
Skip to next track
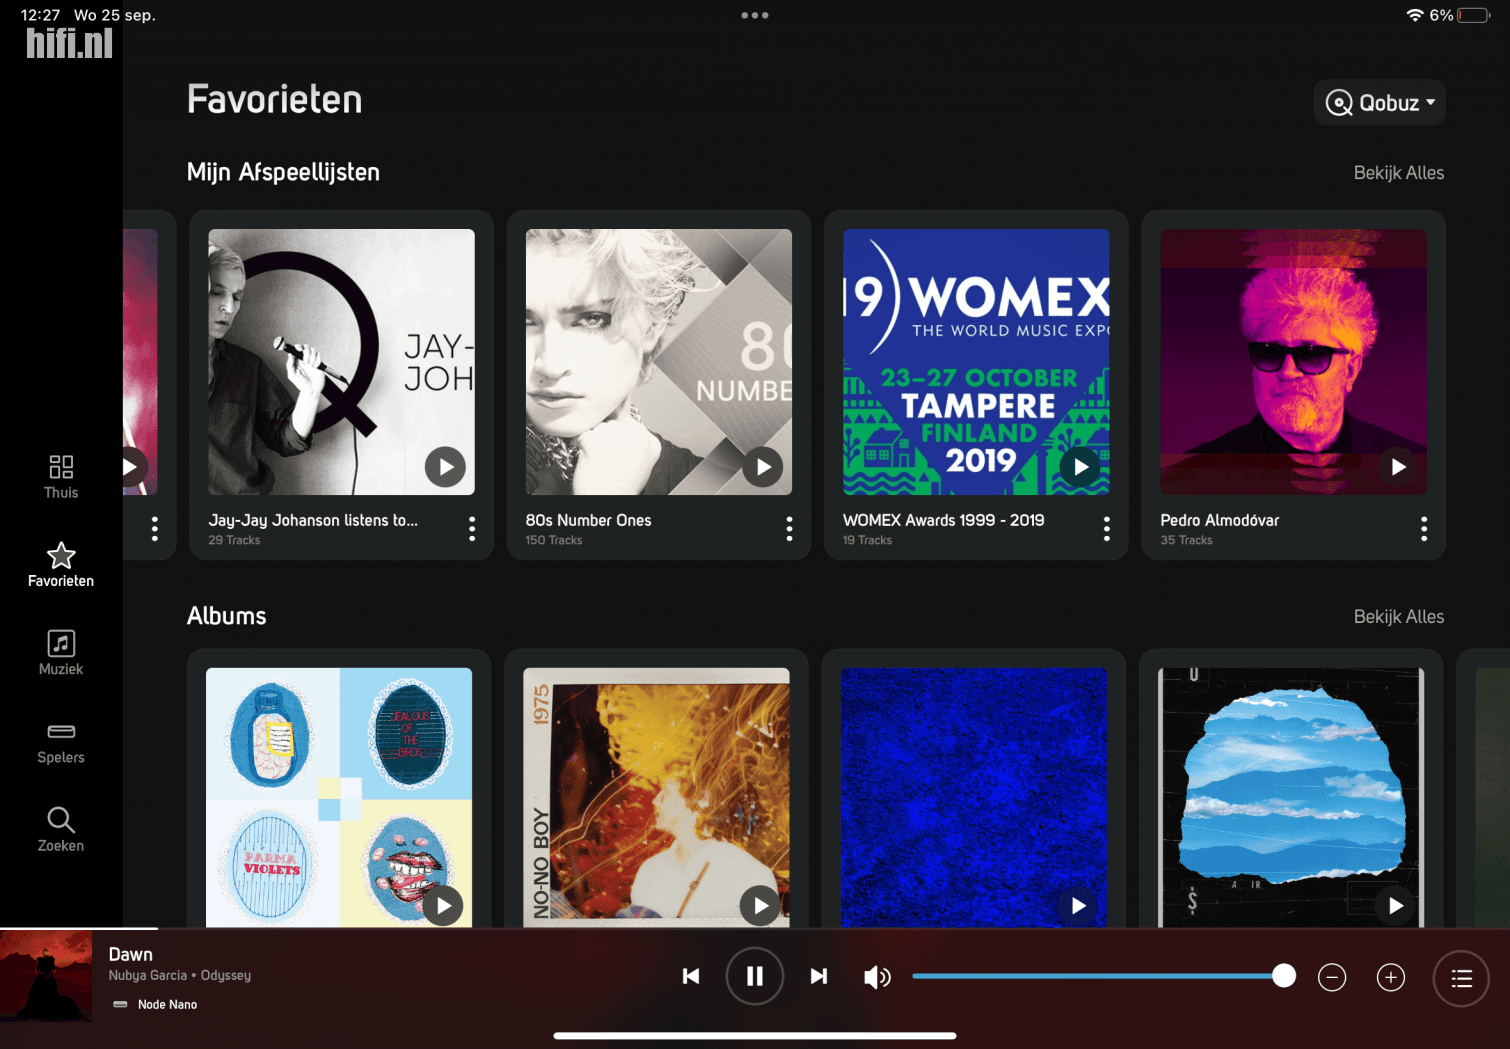point(819,976)
